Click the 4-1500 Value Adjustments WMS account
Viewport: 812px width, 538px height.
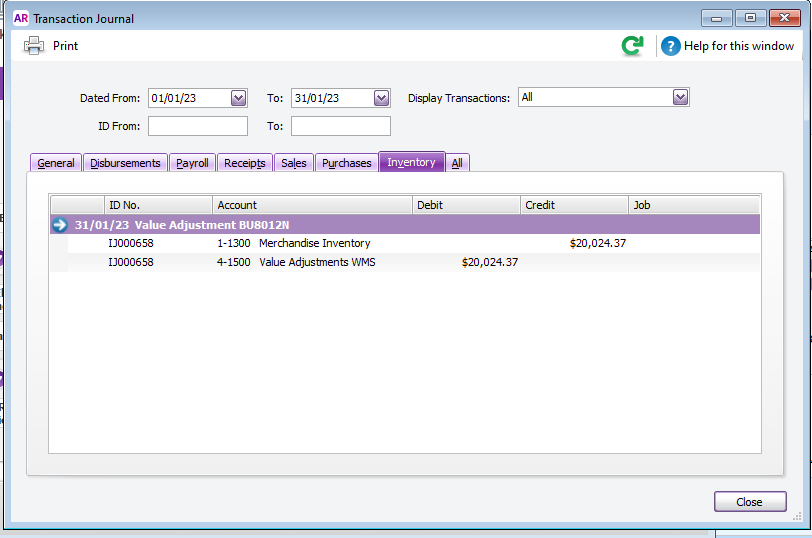click(x=296, y=262)
